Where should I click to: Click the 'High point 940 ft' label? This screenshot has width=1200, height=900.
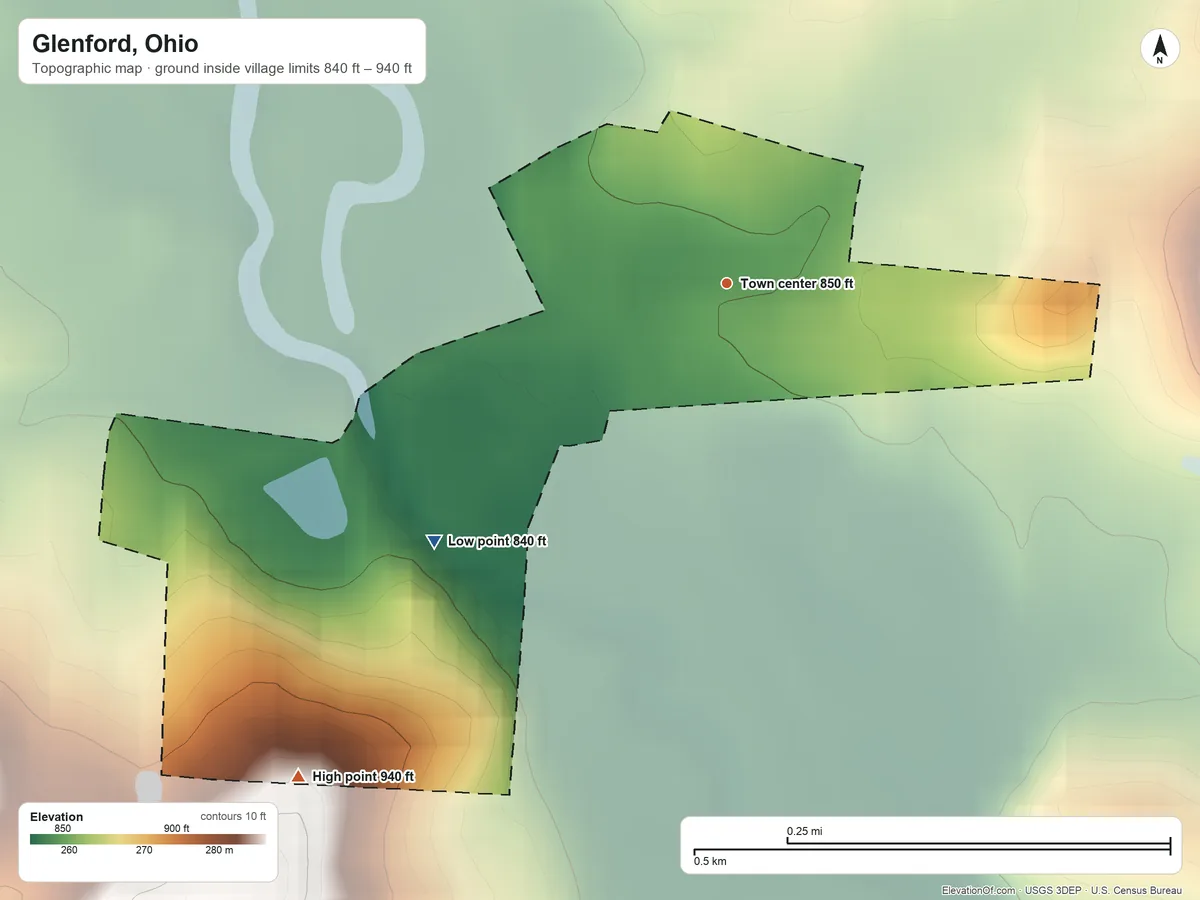pos(363,776)
